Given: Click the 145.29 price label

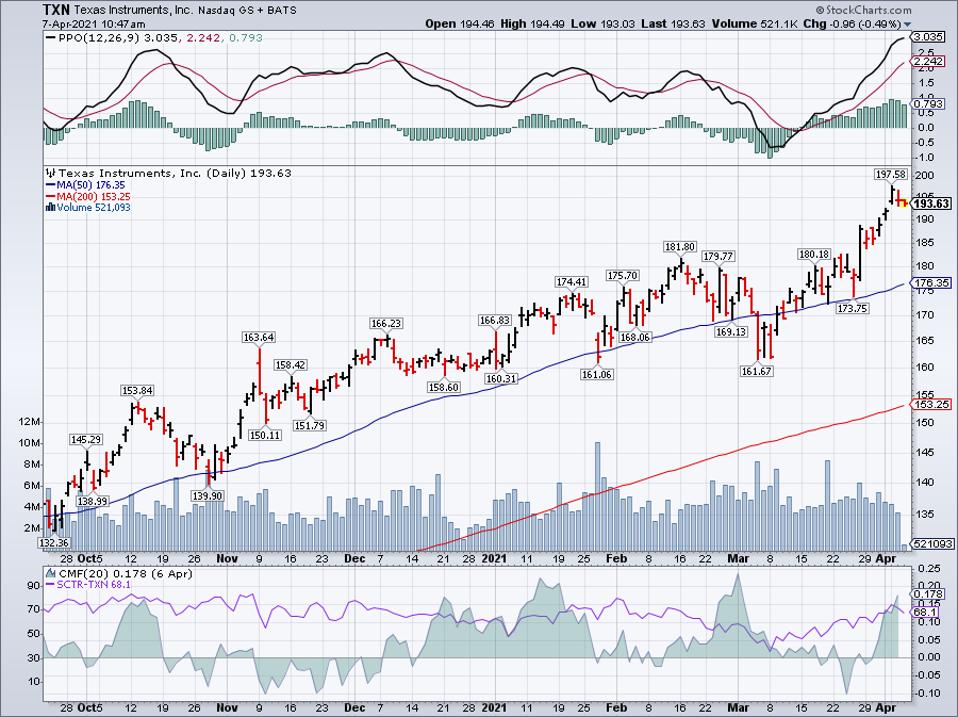Looking at the screenshot, I should tap(86, 439).
